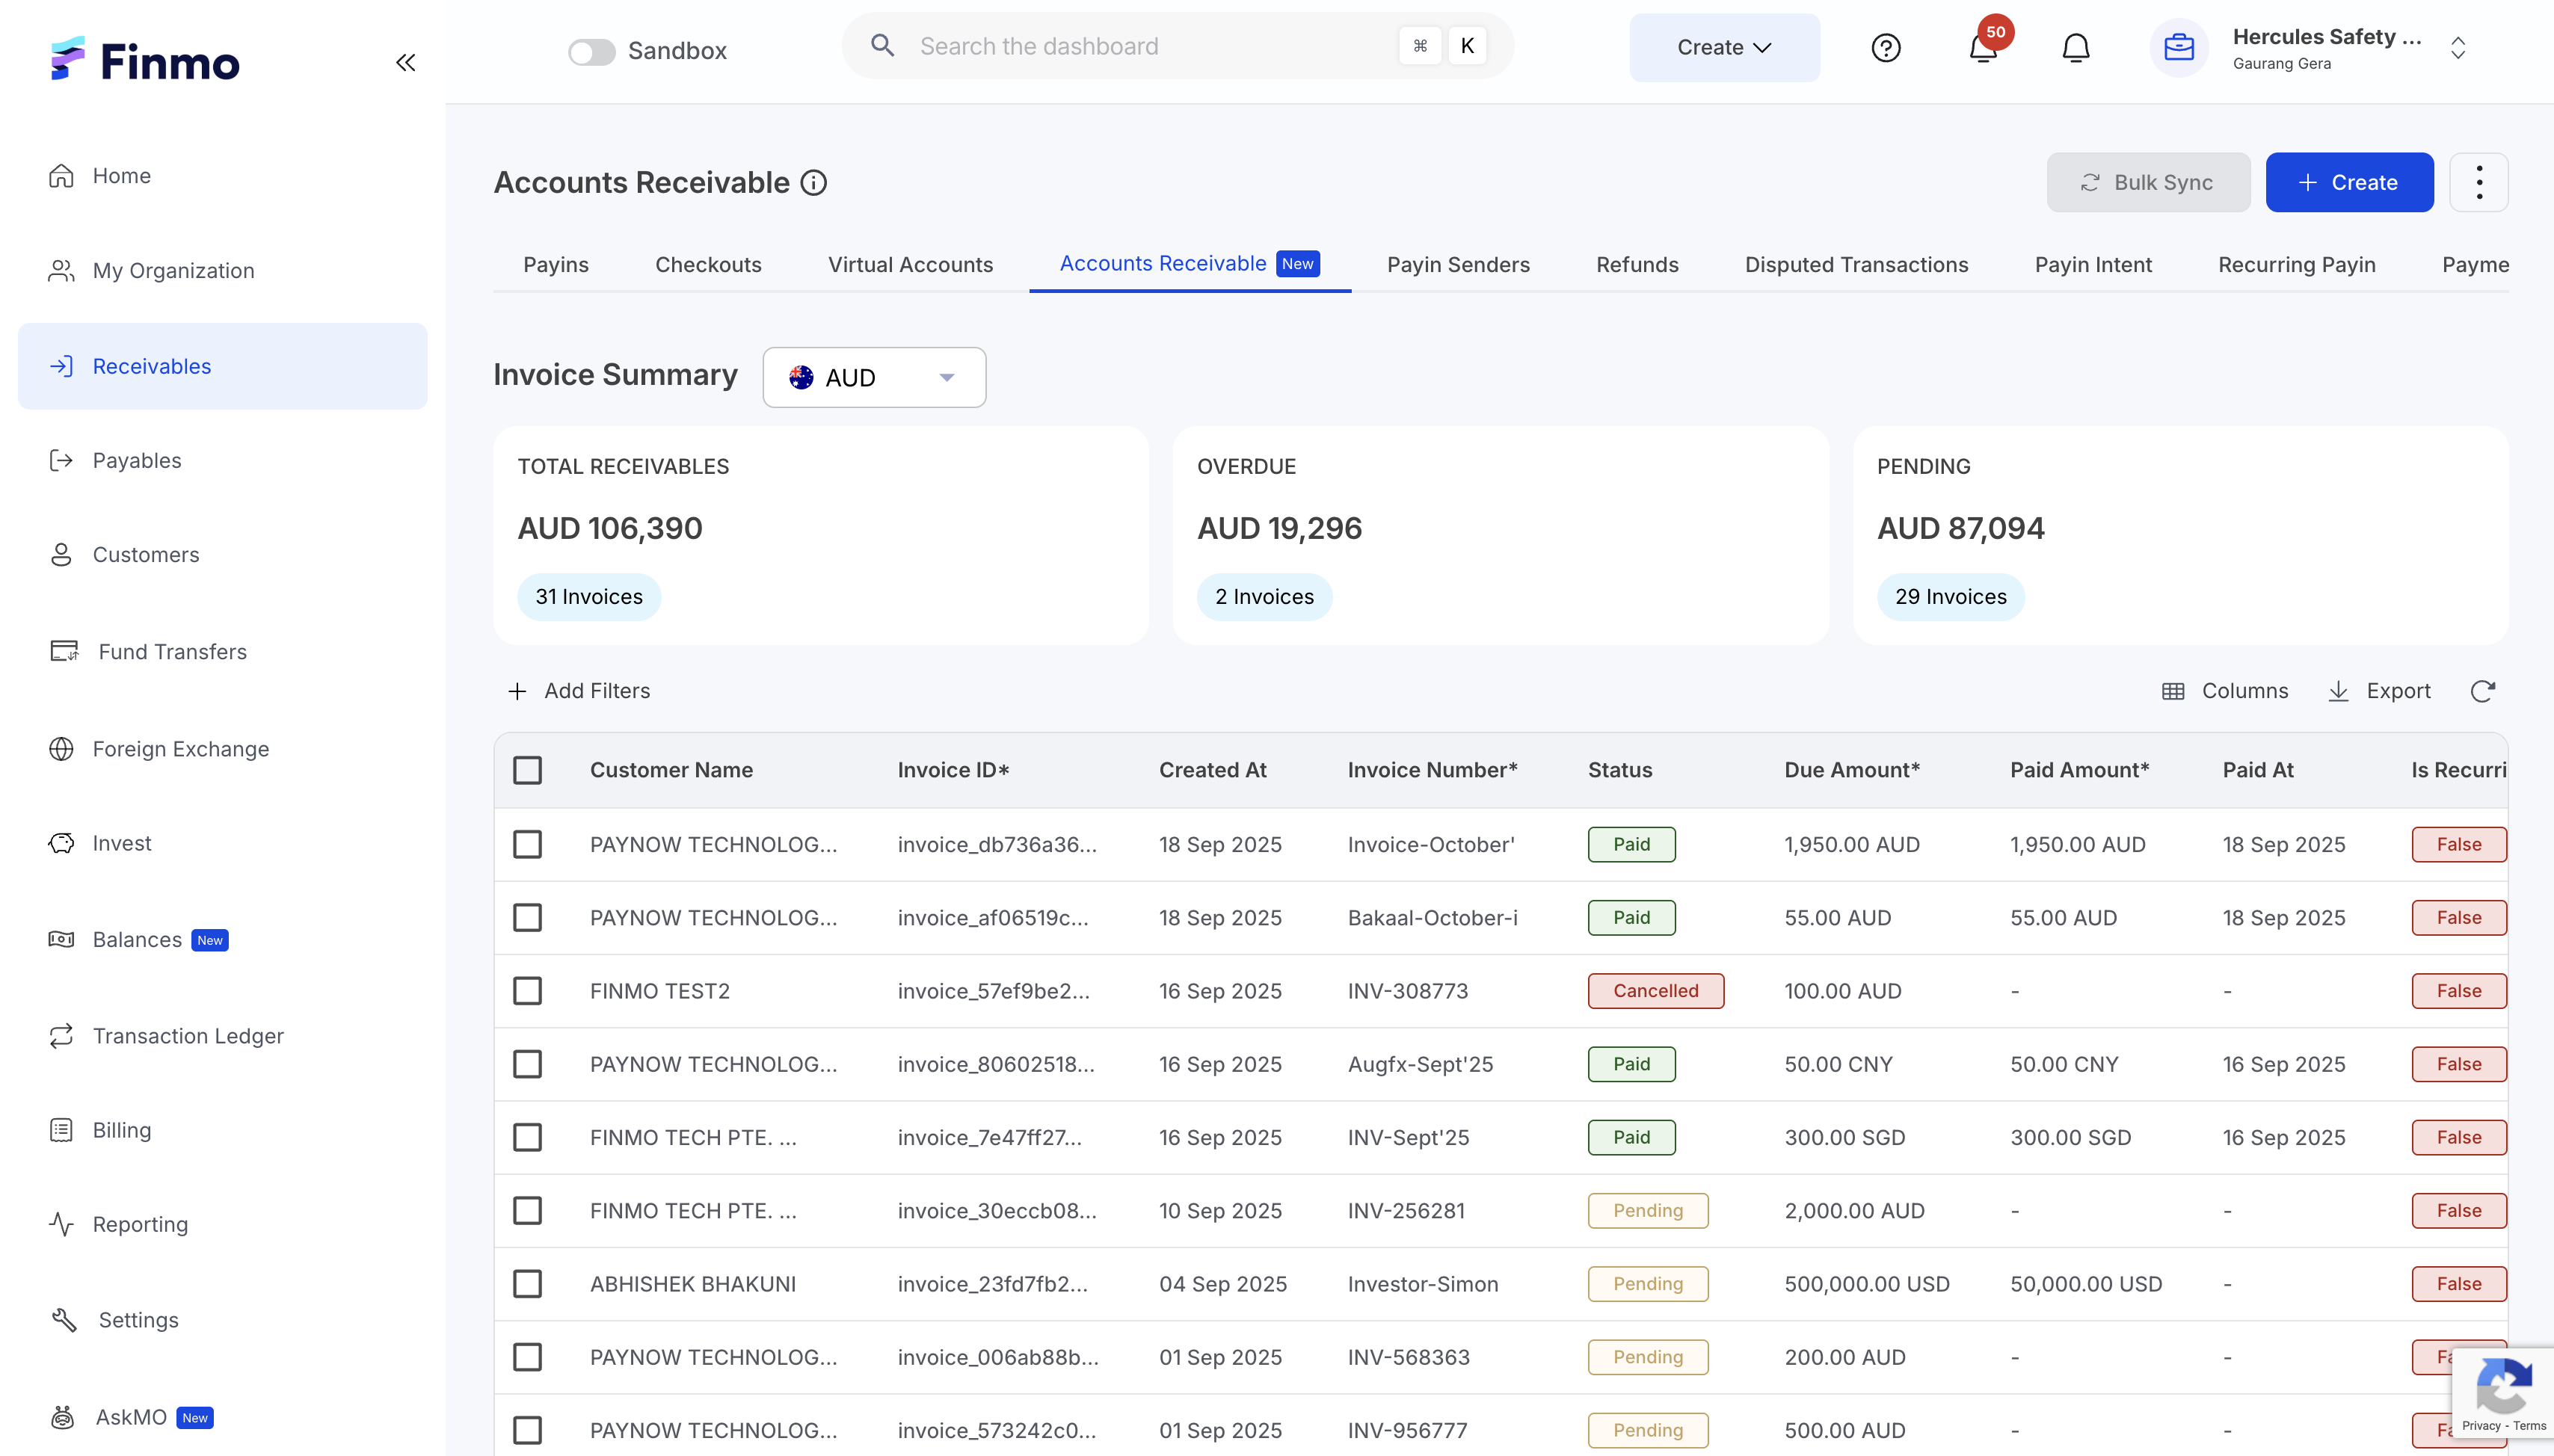Open the AUD currency dropdown
Image resolution: width=2554 pixels, height=1456 pixels.
tap(874, 377)
